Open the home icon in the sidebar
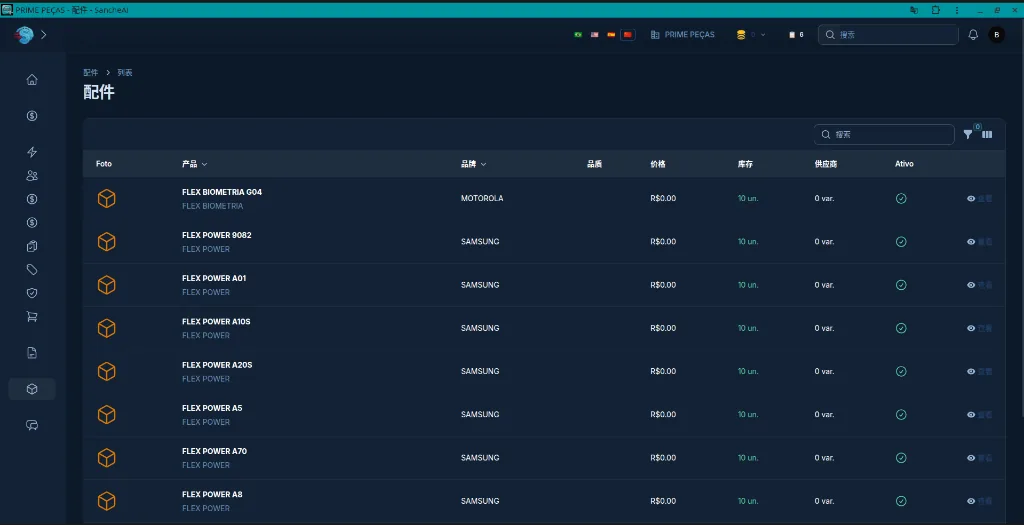 tap(32, 80)
